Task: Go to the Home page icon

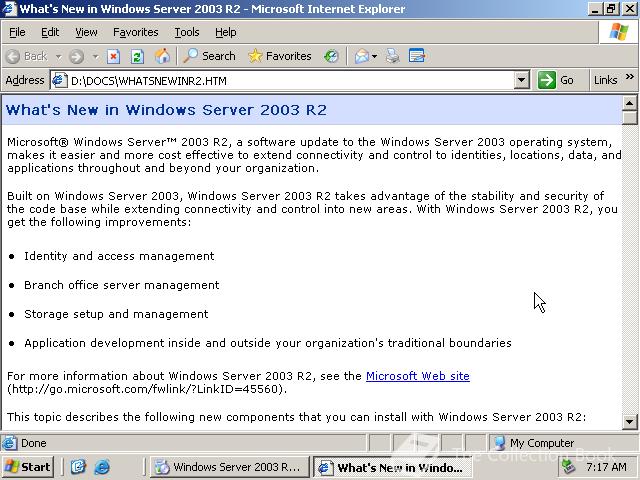Action: tap(162, 56)
